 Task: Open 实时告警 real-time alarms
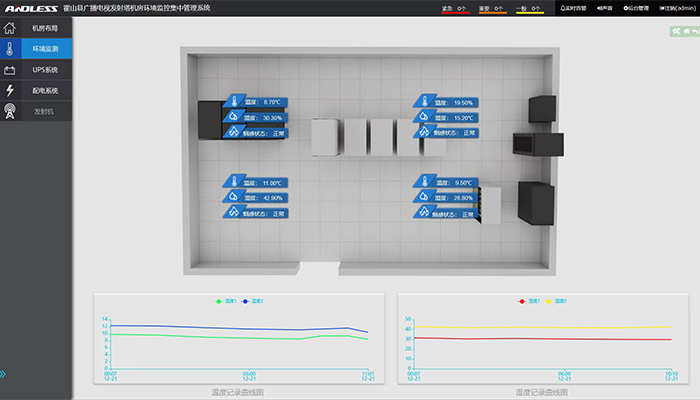(573, 8)
